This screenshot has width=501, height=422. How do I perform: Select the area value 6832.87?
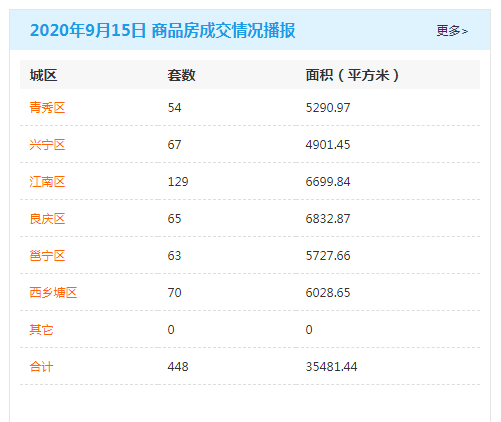click(x=328, y=219)
